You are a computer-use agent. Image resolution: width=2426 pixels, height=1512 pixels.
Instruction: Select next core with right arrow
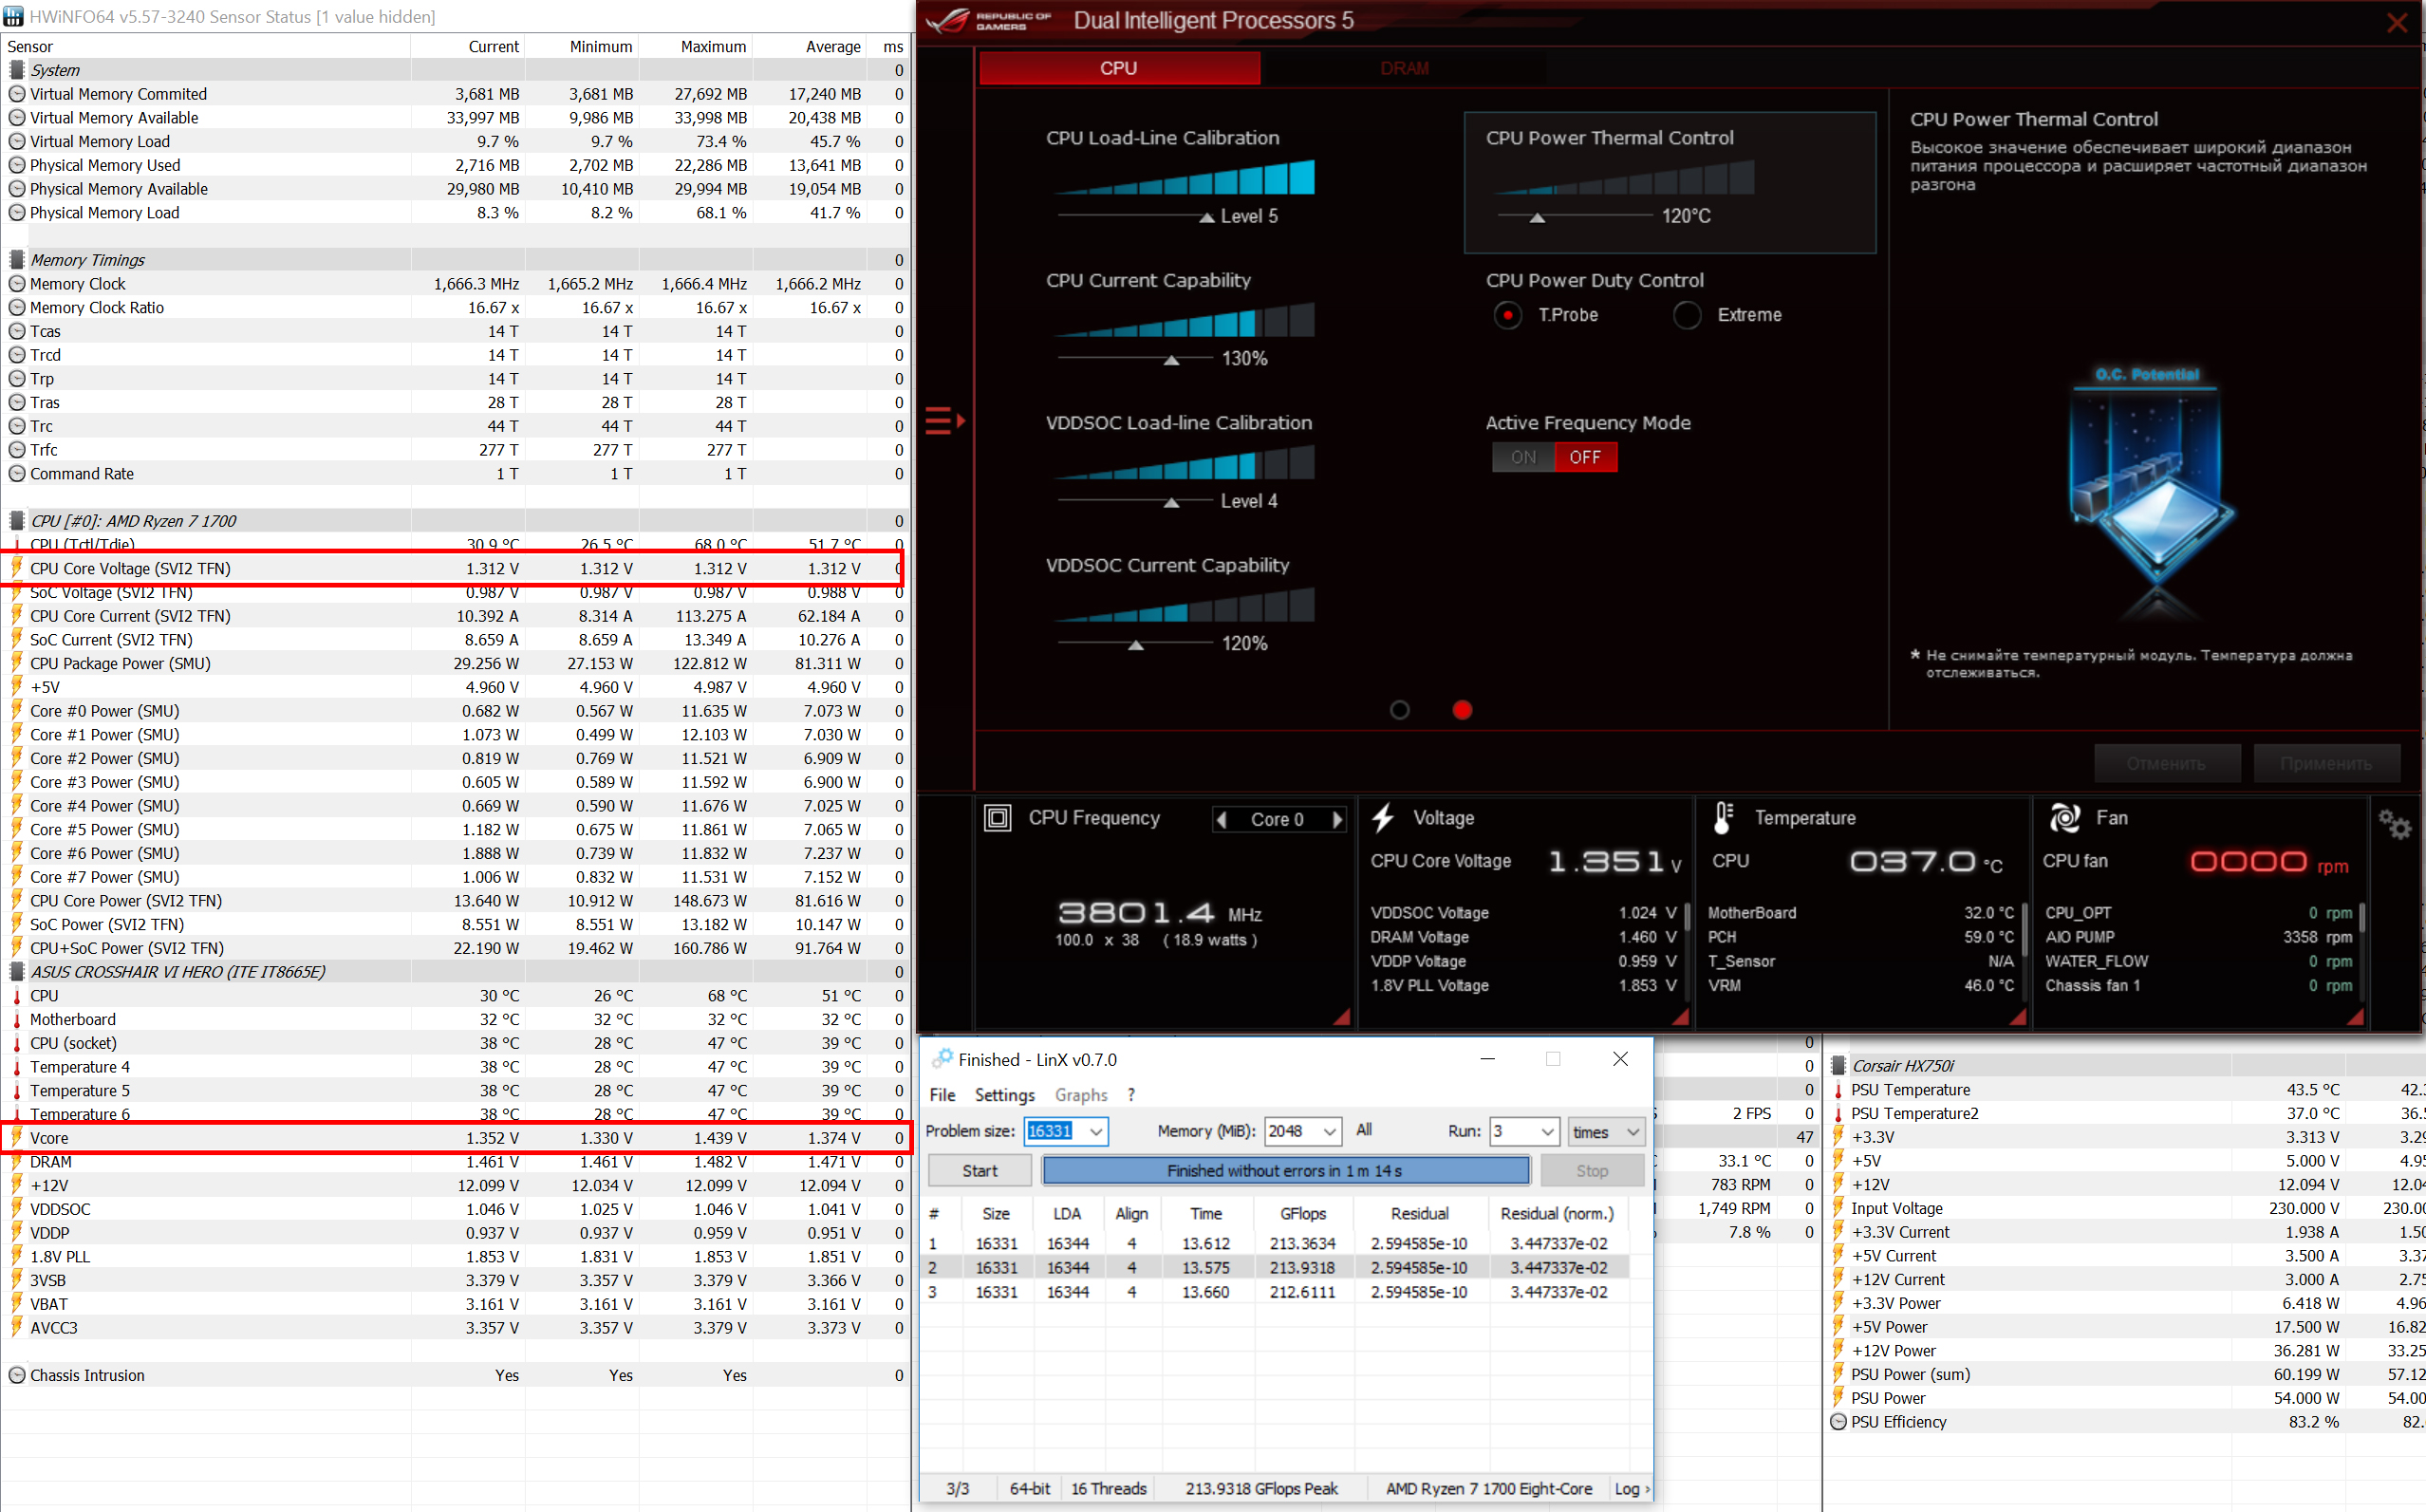pyautogui.click(x=1337, y=820)
